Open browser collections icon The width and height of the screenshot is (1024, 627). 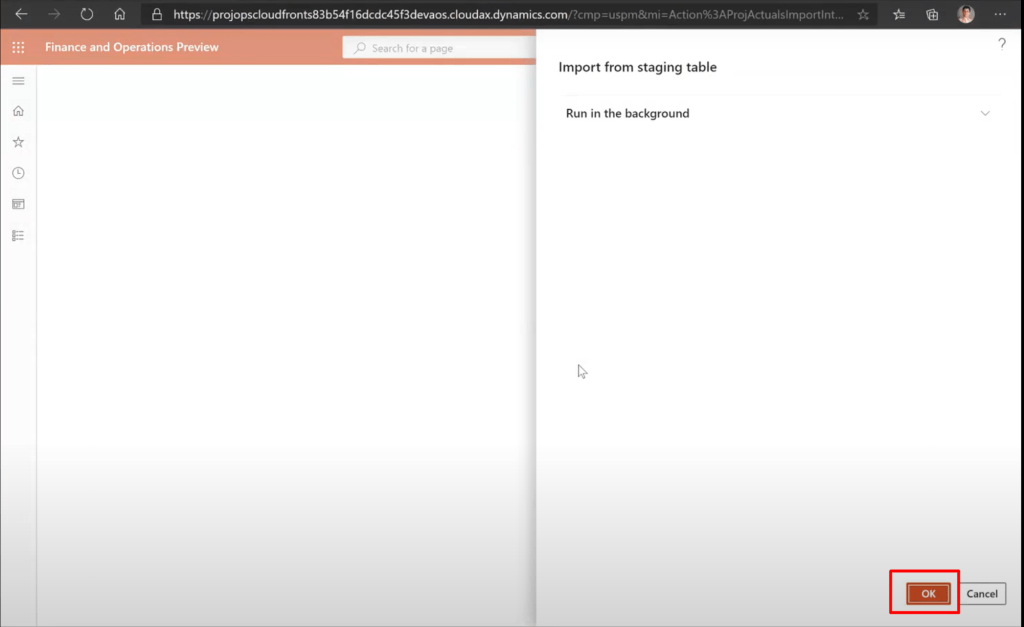[932, 15]
